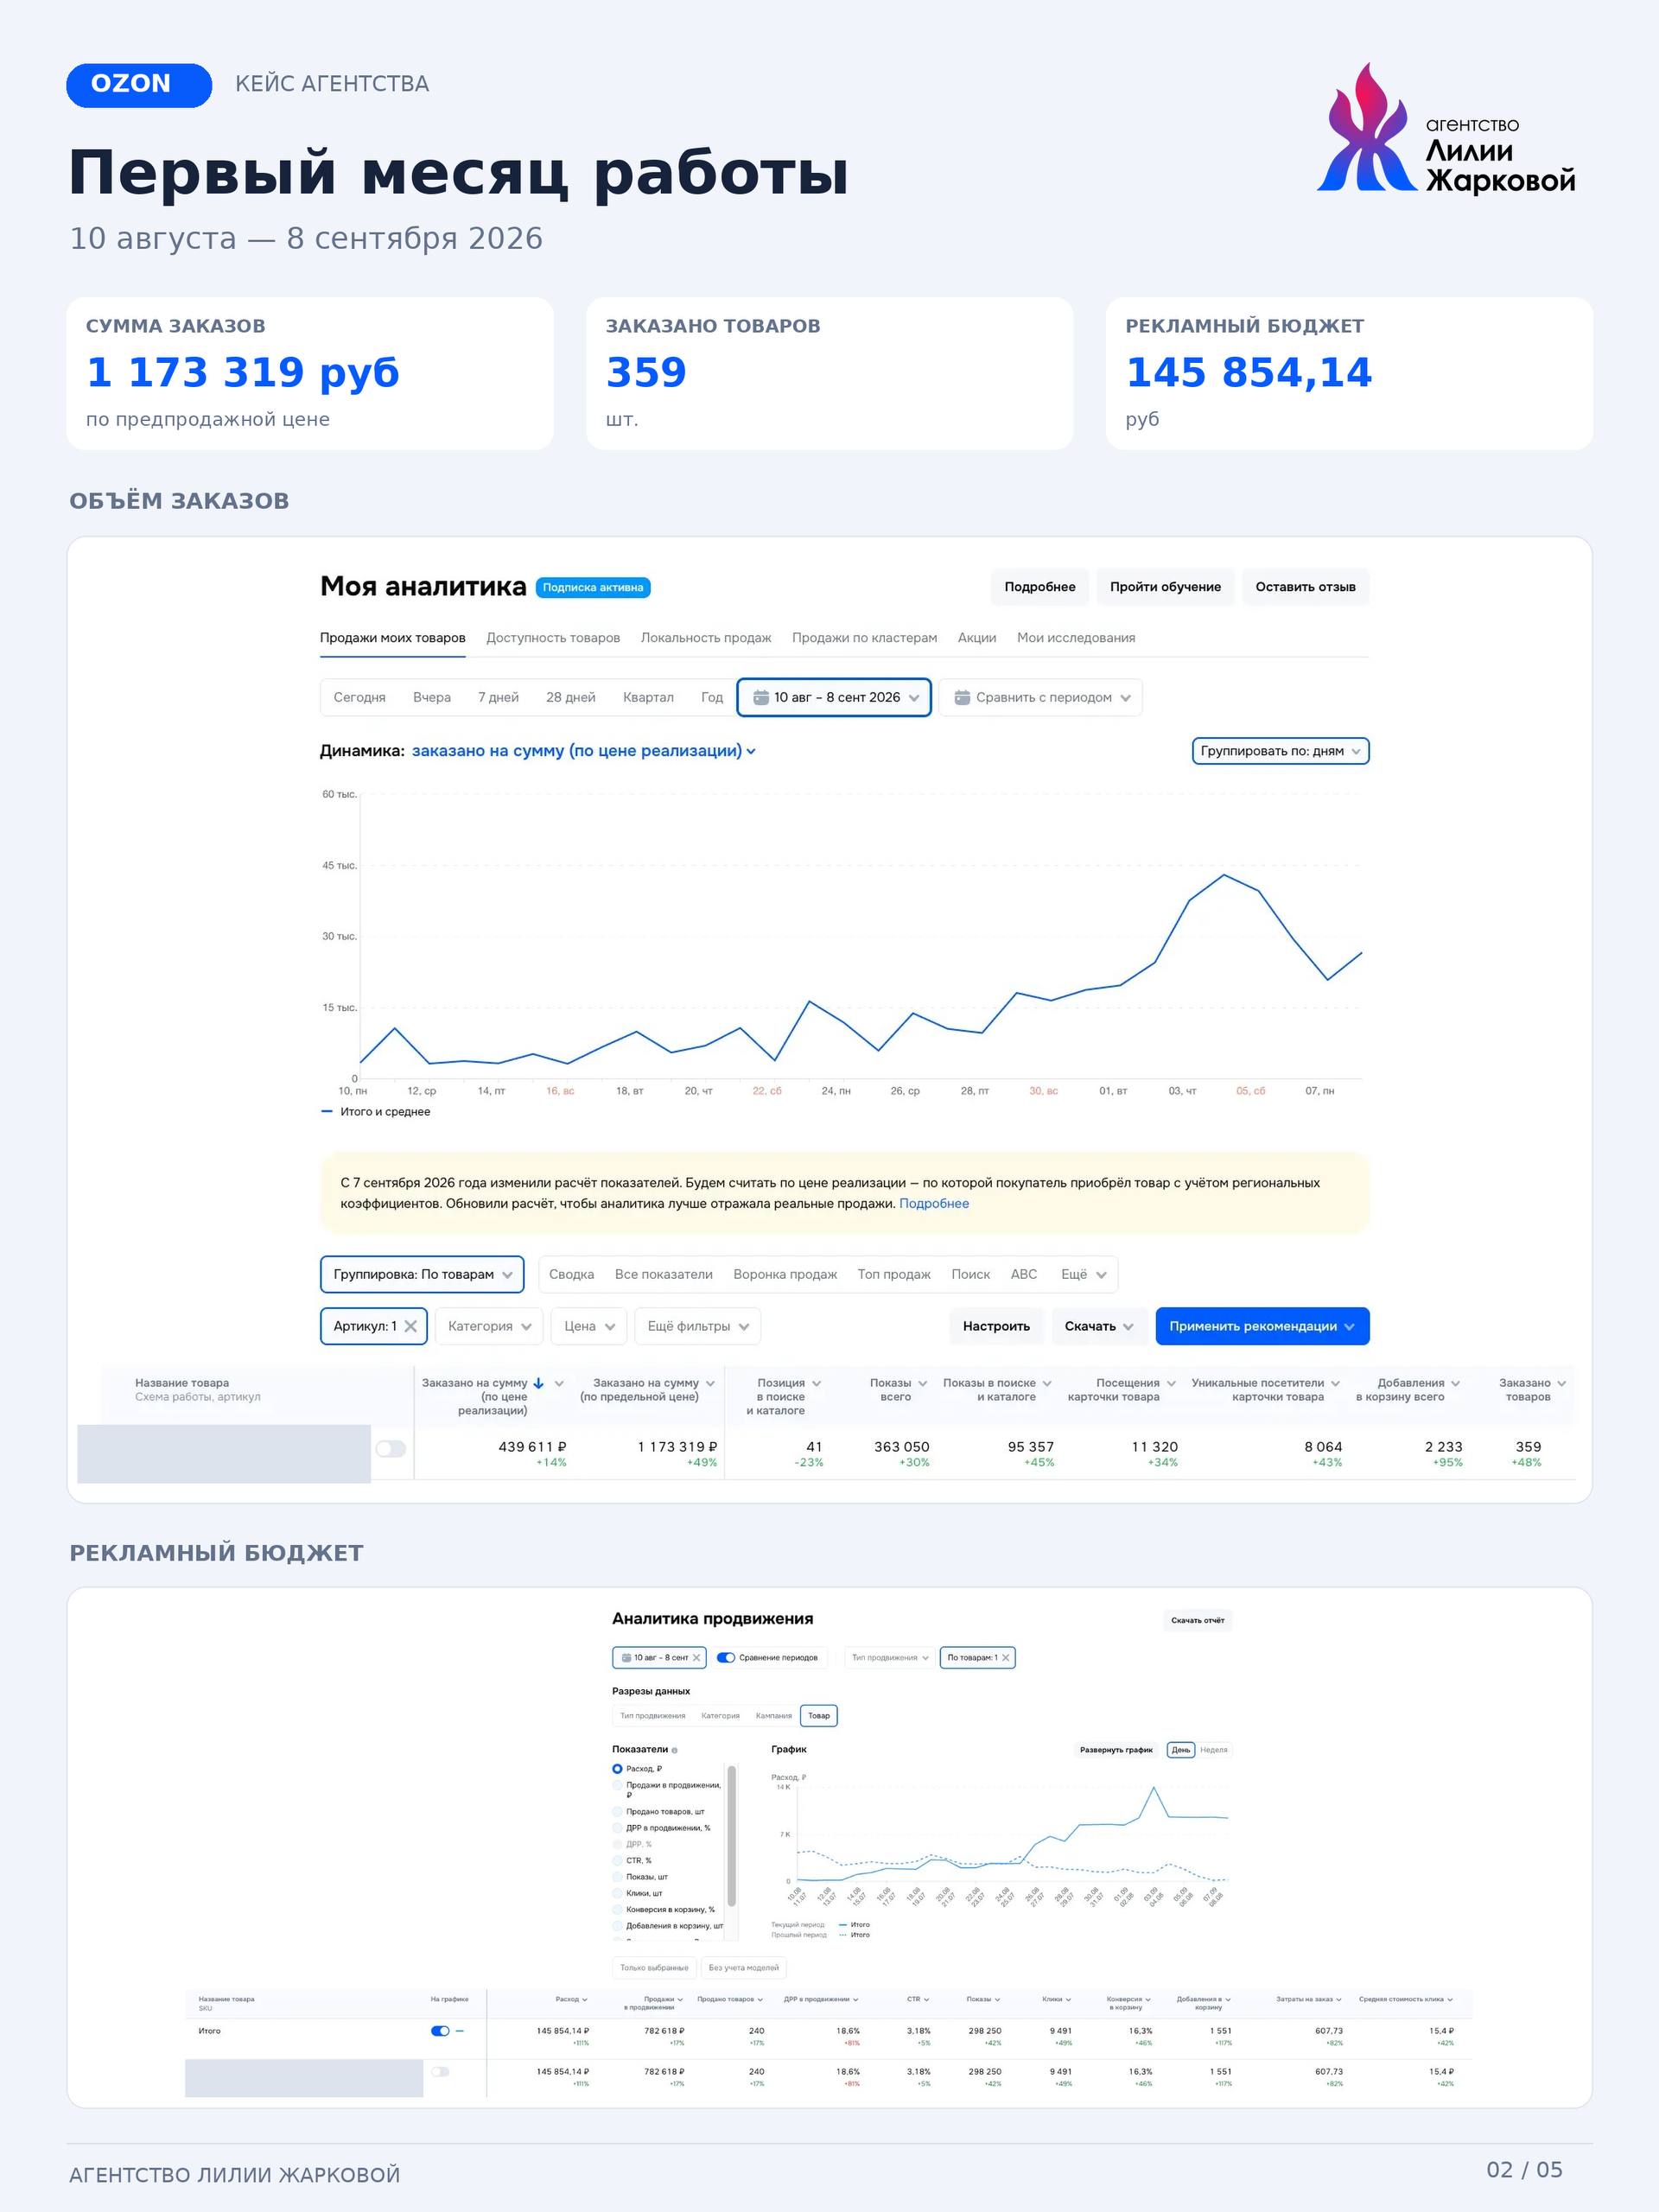Click the Применить рекомендации button
The height and width of the screenshot is (2212, 1659).
[x=1262, y=1326]
